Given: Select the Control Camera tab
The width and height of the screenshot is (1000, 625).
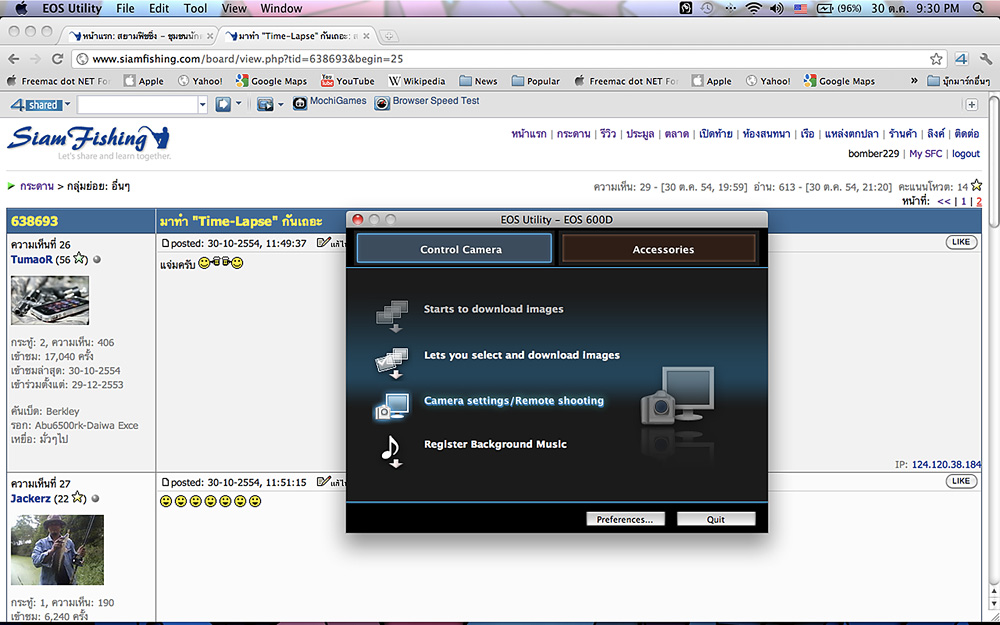Looking at the screenshot, I should [454, 249].
